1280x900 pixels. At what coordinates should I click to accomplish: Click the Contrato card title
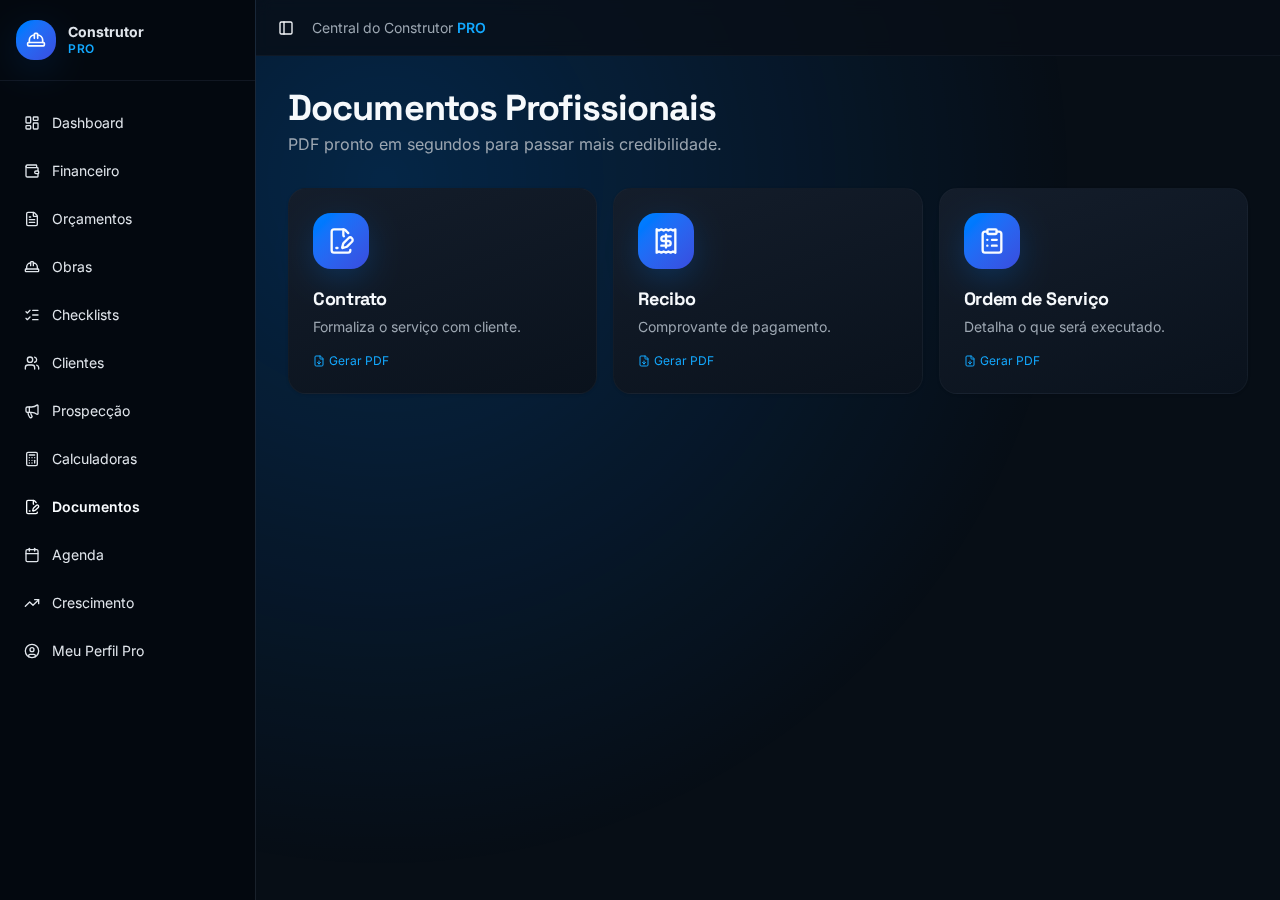[x=350, y=299]
